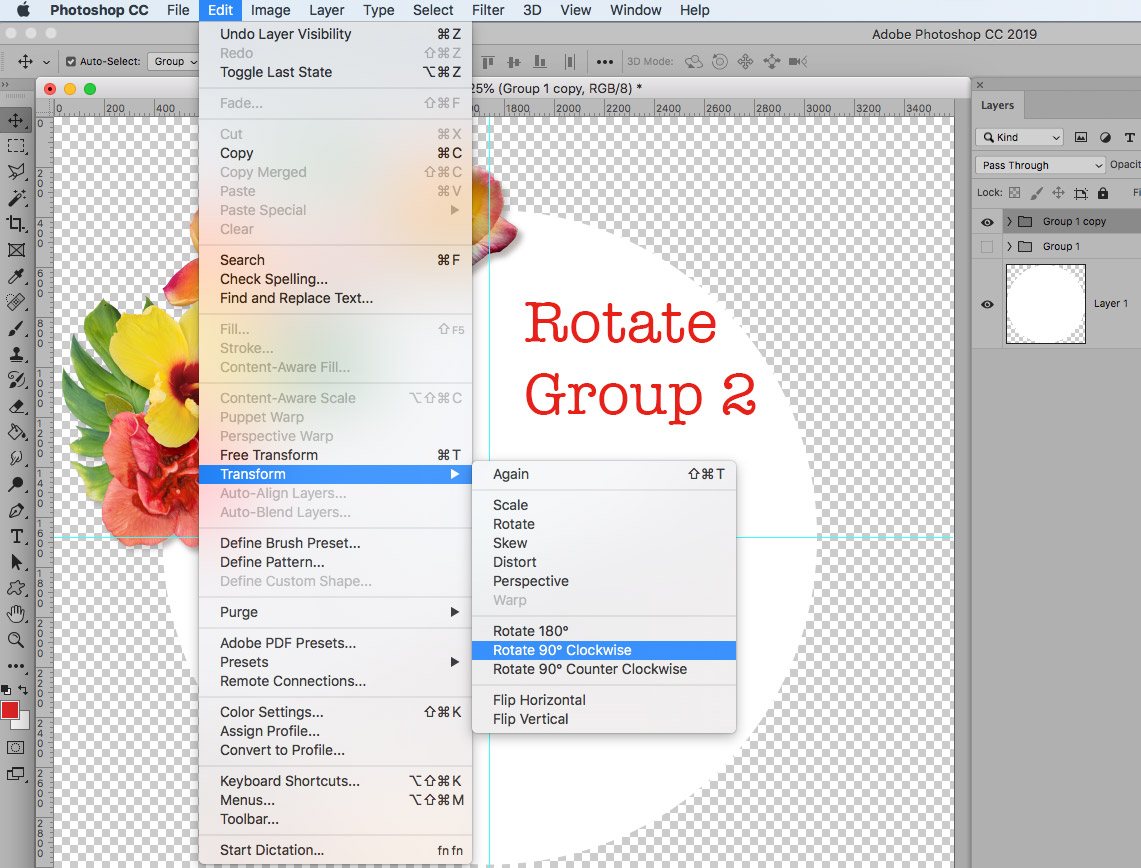
Task: Select the Healing Brush tool
Action: tap(15, 302)
